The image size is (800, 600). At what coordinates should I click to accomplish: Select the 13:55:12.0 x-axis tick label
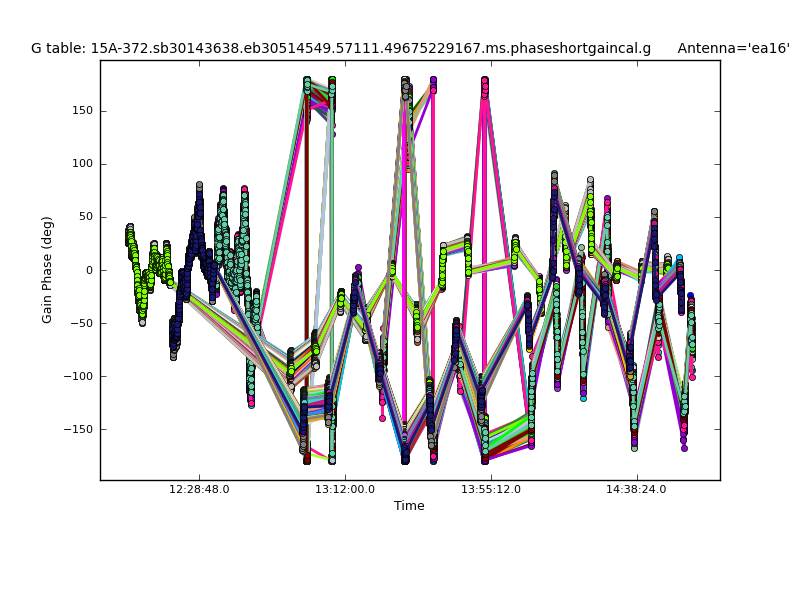point(491,490)
